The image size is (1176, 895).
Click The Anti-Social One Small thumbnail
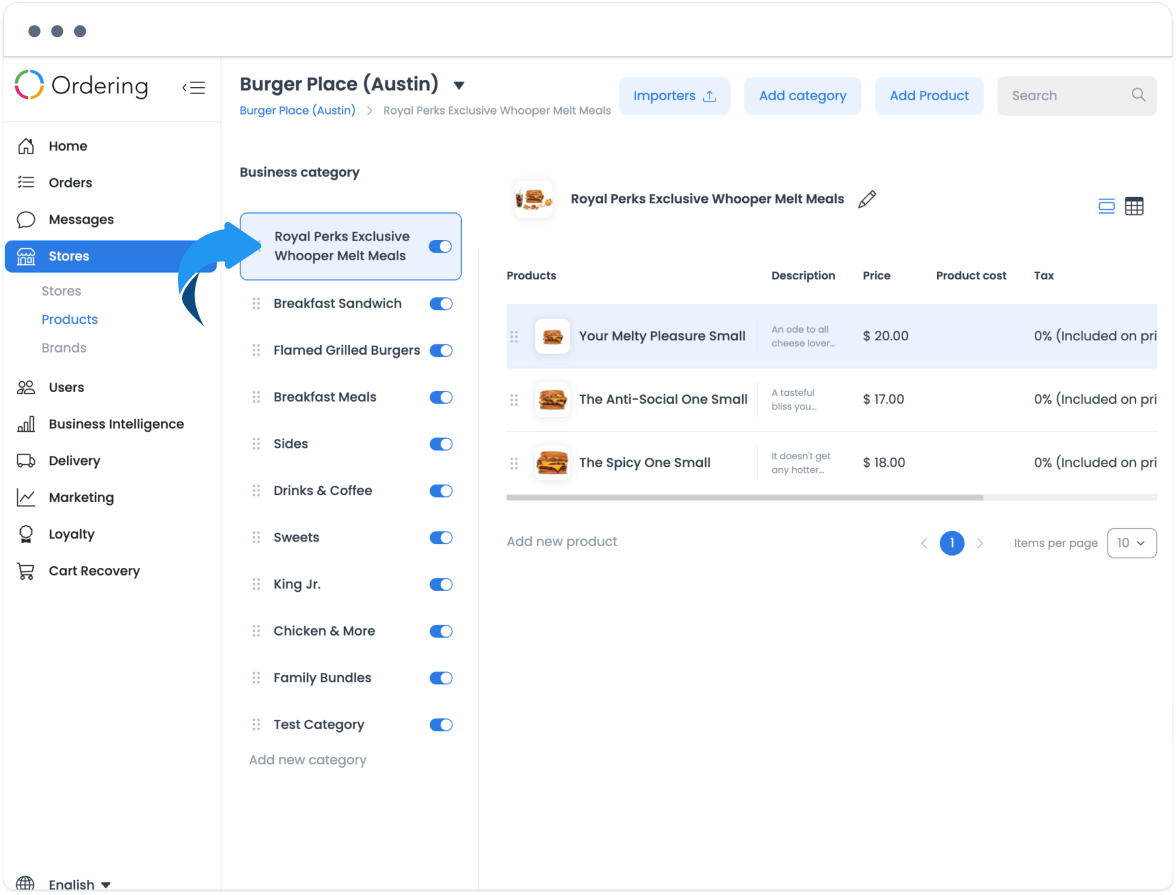552,400
